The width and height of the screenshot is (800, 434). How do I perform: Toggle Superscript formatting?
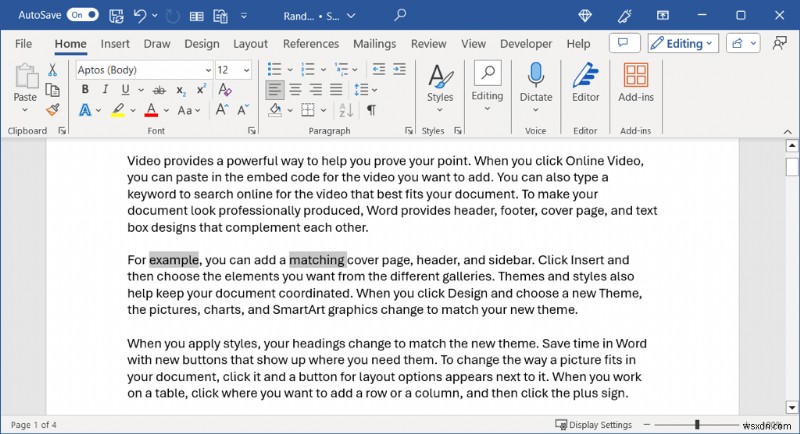coord(202,89)
